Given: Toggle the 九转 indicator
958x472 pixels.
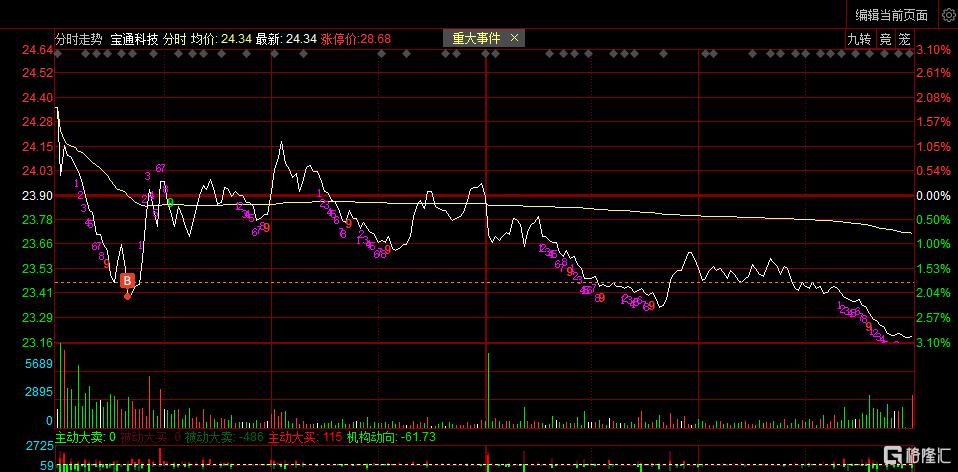Looking at the screenshot, I should point(858,39).
